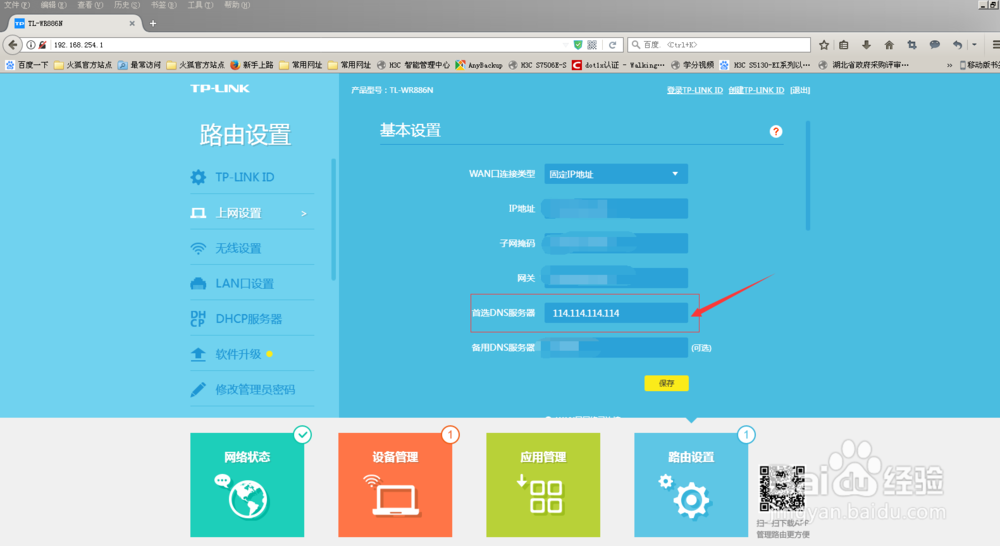
Task: Open the 查看 menu
Action: pyautogui.click(x=90, y=4)
